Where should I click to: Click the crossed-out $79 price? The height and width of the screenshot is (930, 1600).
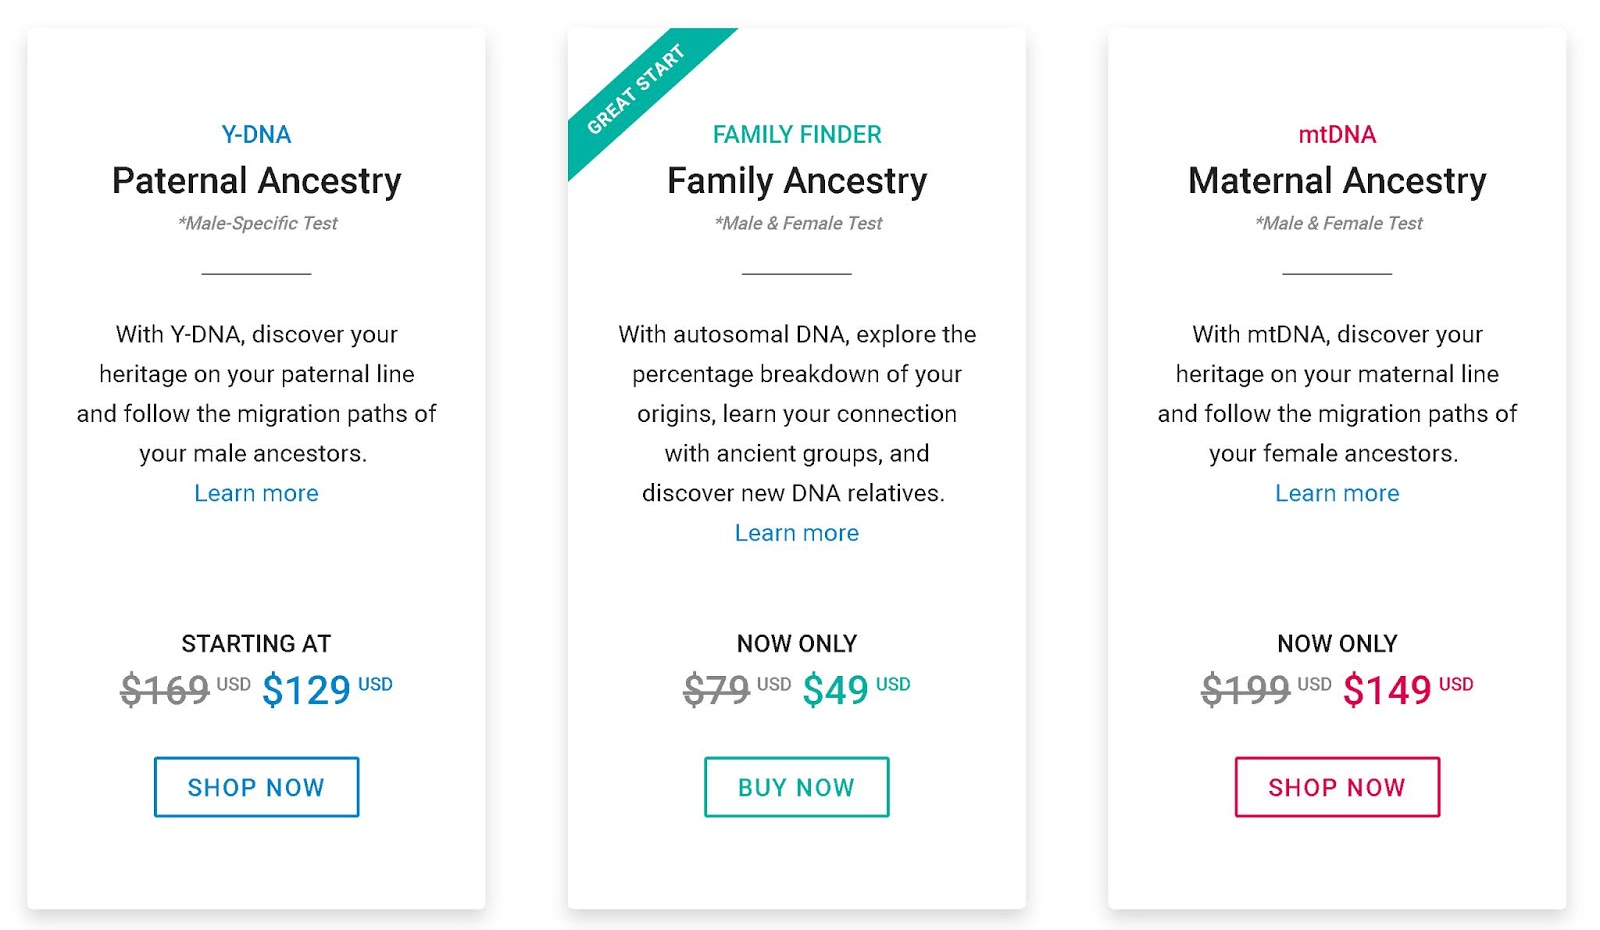pos(716,690)
